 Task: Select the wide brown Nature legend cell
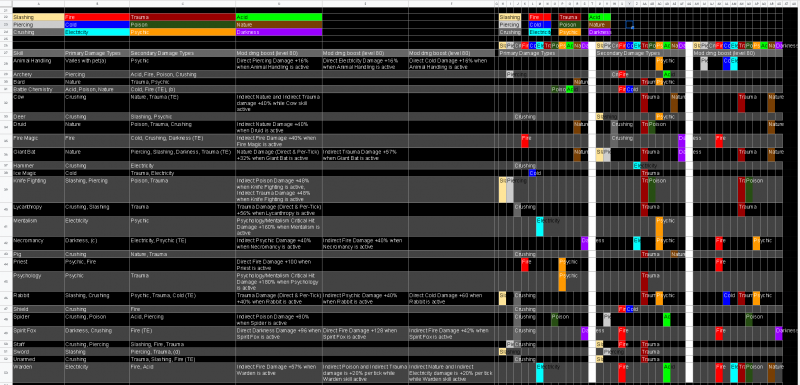click(279, 24)
